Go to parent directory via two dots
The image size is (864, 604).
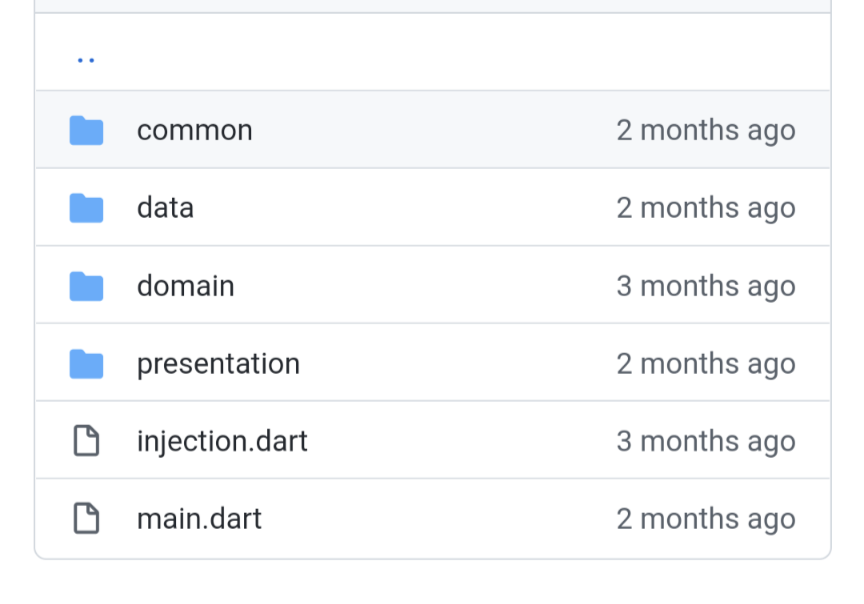coord(86,59)
